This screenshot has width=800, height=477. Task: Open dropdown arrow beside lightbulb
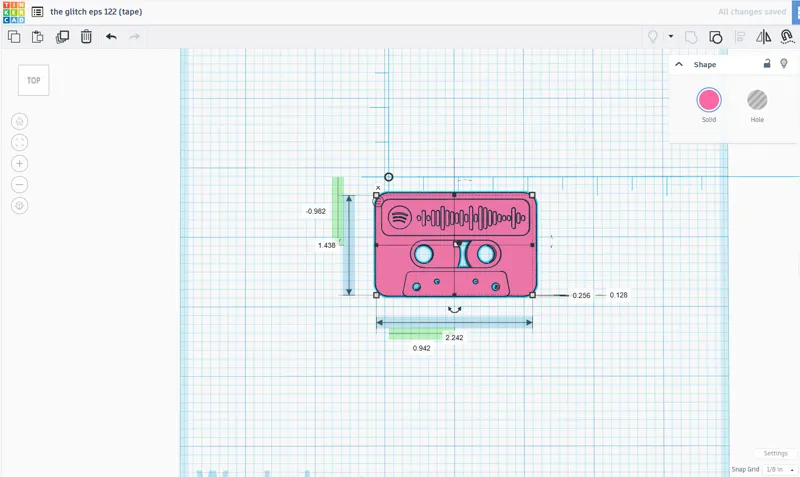pos(671,36)
